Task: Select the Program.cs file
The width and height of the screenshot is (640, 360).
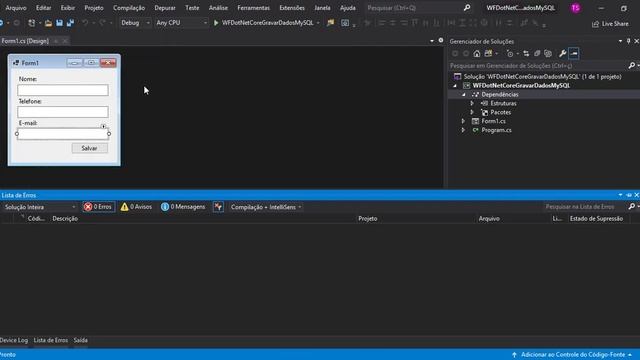Action: [496, 130]
